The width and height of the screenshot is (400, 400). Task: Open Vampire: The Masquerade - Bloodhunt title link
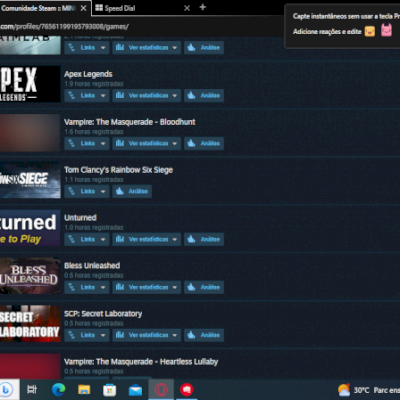click(x=130, y=122)
